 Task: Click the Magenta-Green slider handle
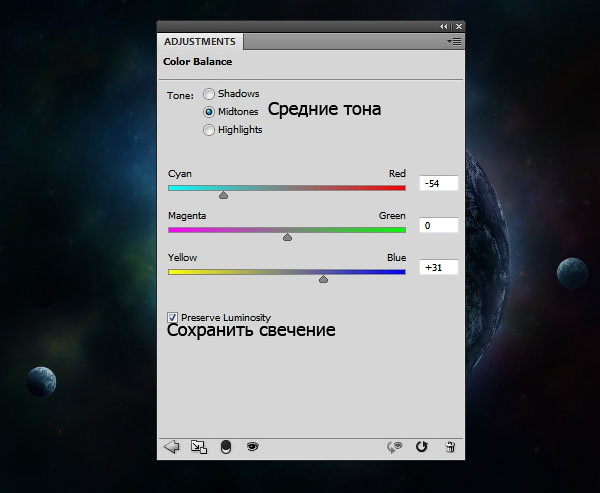(287, 238)
